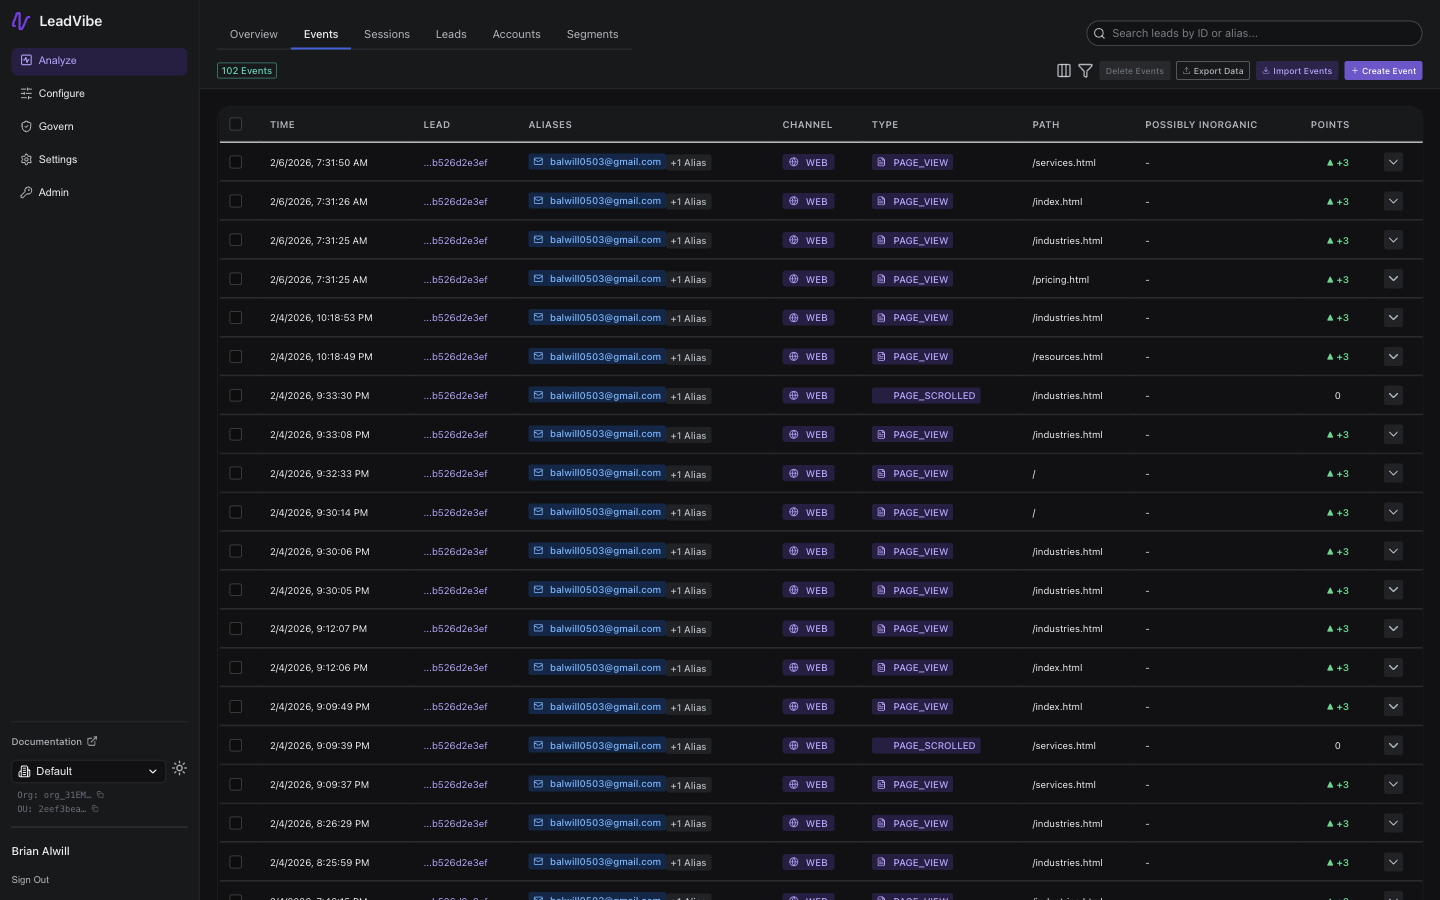Check the checkbox beside the PAGE_SCROLLED event

pyautogui.click(x=236, y=395)
